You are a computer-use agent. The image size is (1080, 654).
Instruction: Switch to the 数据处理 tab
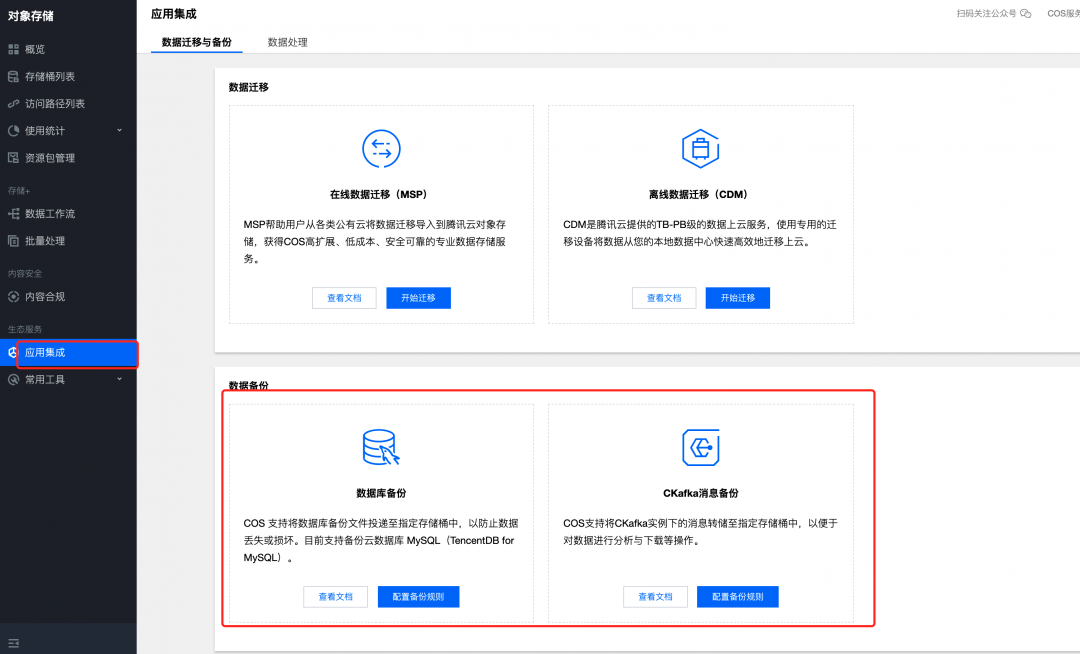pyautogui.click(x=287, y=42)
